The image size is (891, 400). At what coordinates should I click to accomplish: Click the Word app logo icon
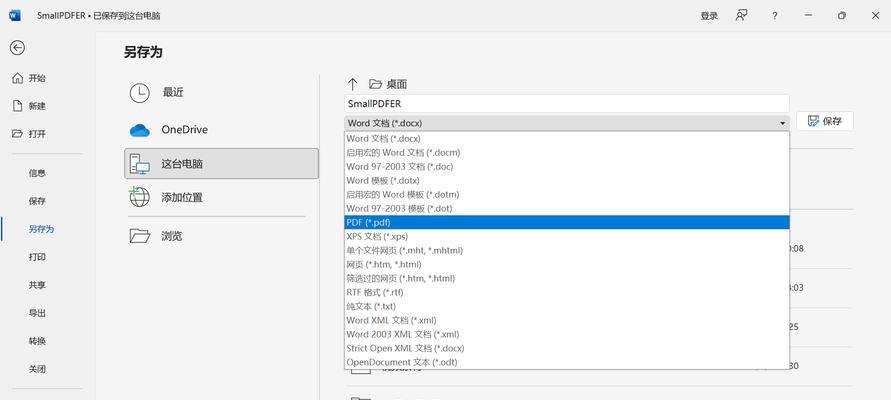tap(14, 15)
